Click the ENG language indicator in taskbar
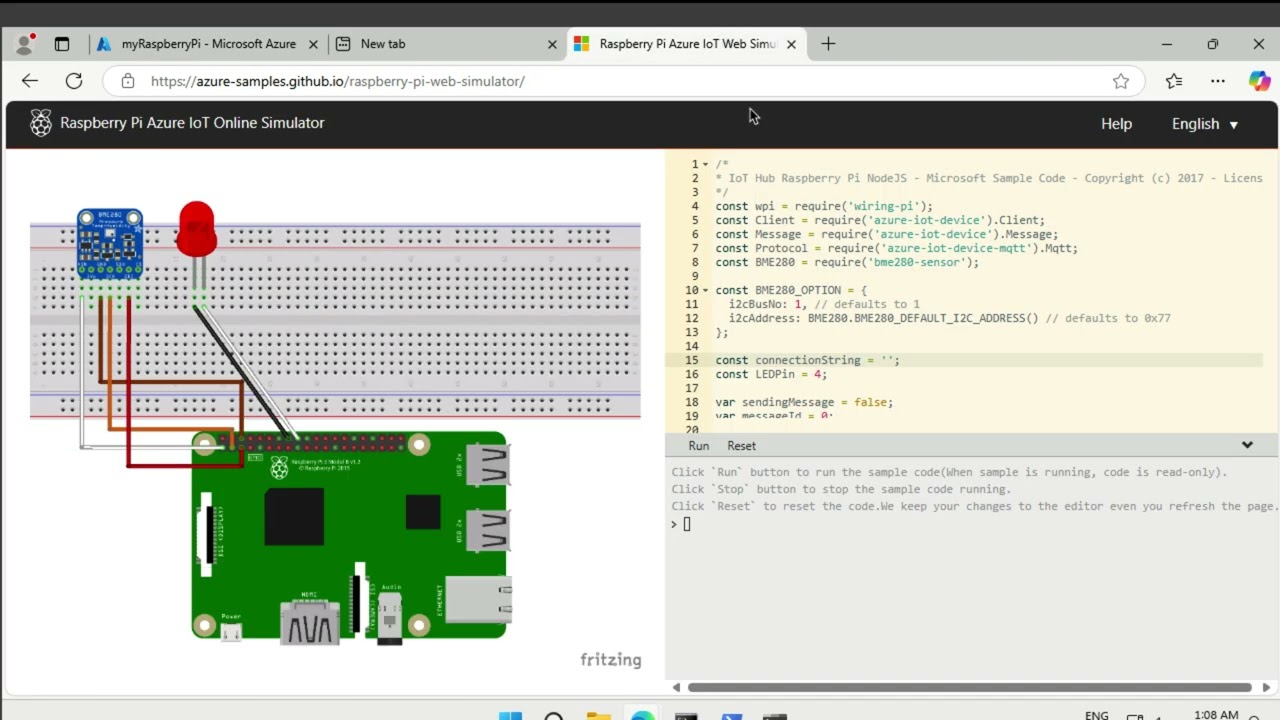 pos(1096,715)
